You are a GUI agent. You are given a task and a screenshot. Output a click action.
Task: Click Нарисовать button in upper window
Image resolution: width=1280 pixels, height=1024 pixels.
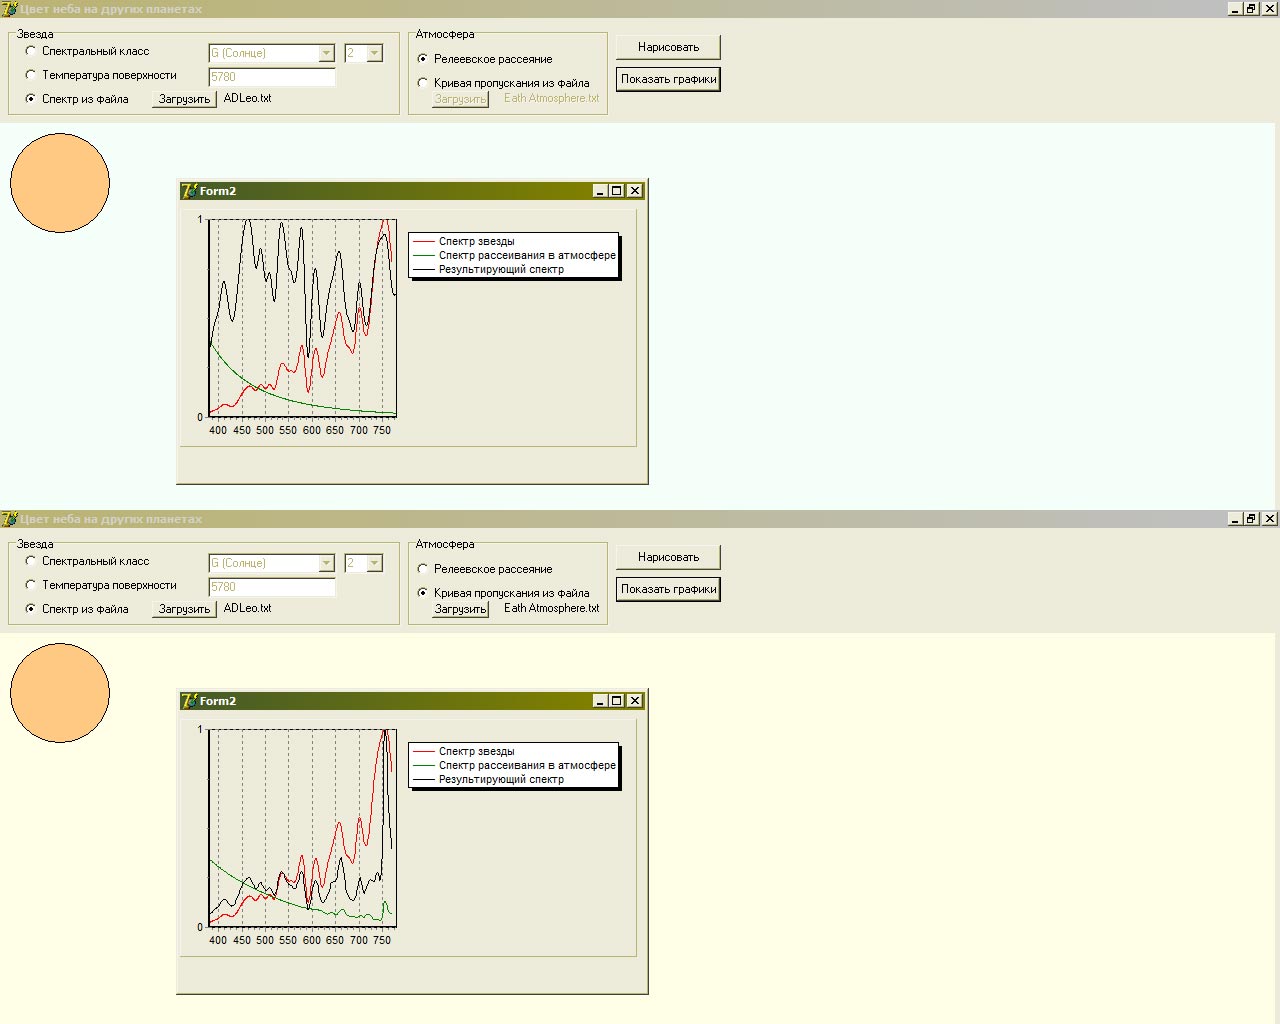[x=668, y=47]
